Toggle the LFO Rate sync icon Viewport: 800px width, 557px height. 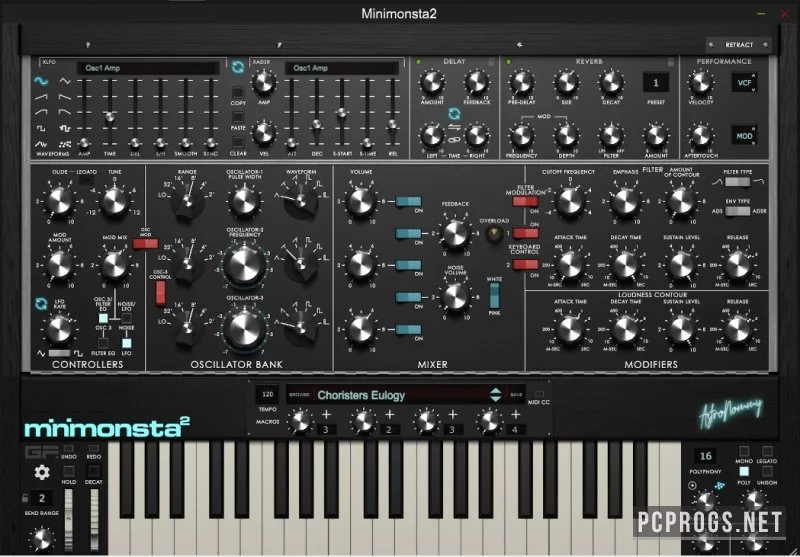41,303
